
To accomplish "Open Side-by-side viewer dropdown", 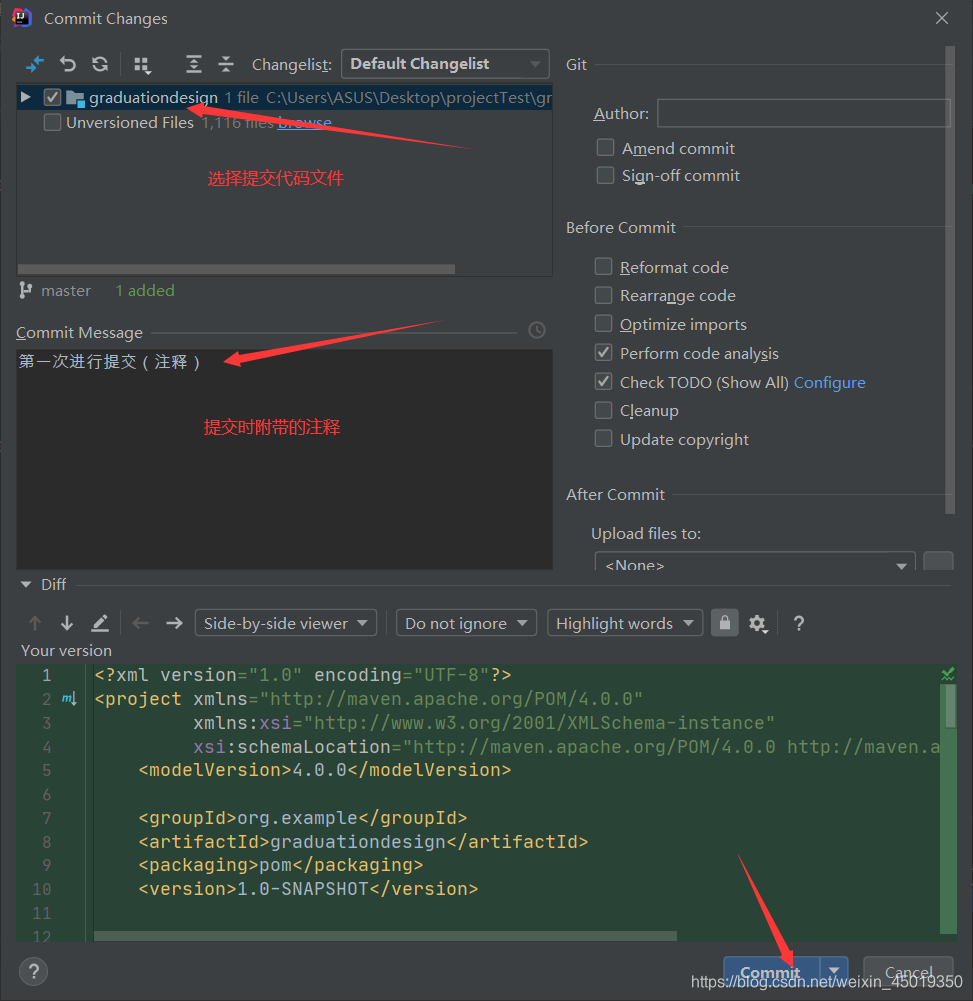I will click(285, 623).
